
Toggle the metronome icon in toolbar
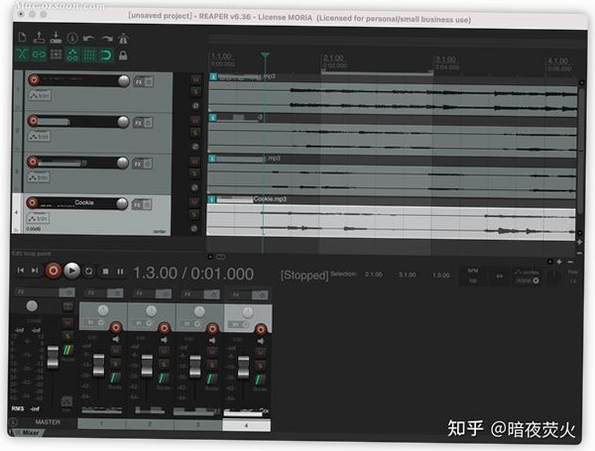pos(123,38)
